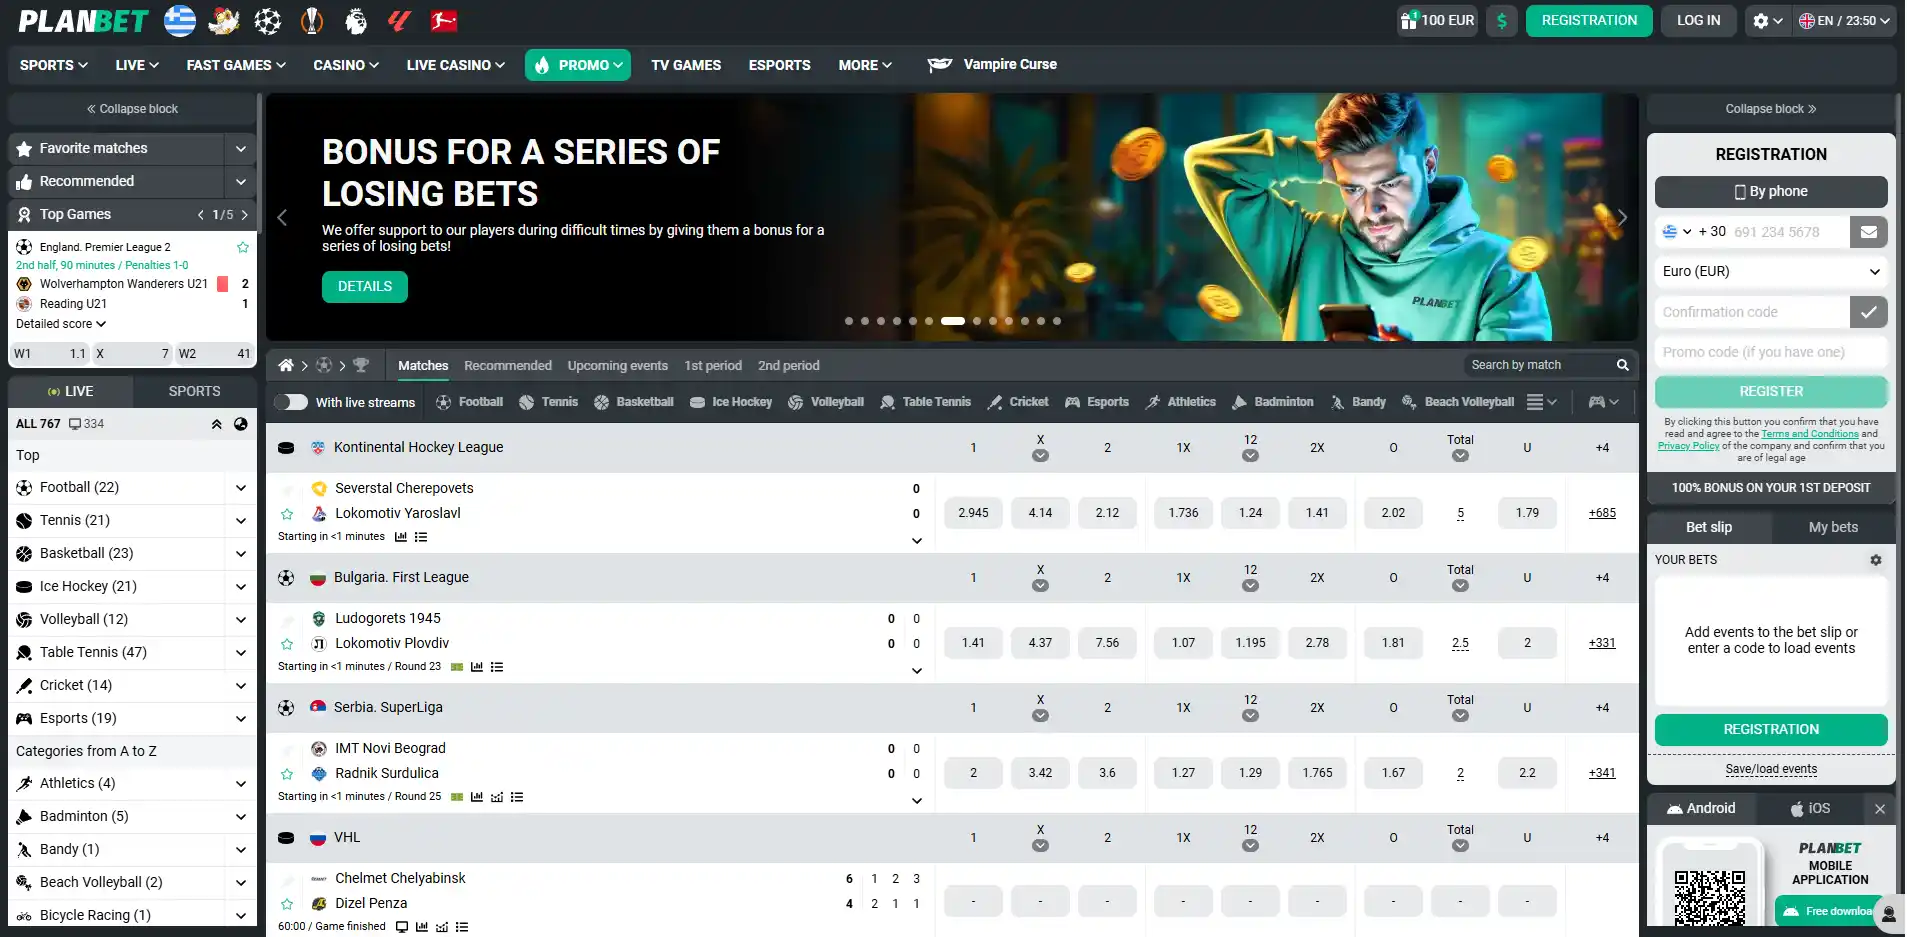1907x937 pixels.
Task: Filter matches by Ice Hockey
Action: [x=730, y=402]
